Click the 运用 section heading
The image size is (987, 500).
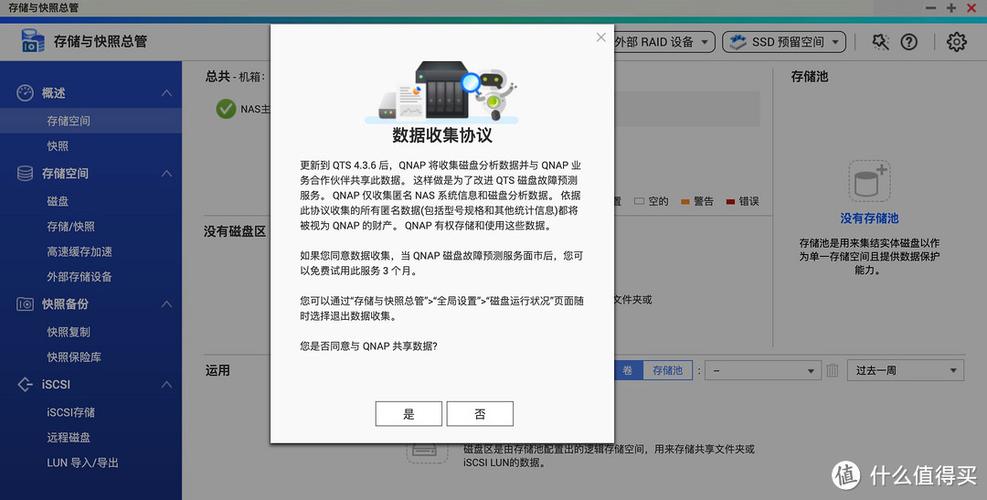218,370
